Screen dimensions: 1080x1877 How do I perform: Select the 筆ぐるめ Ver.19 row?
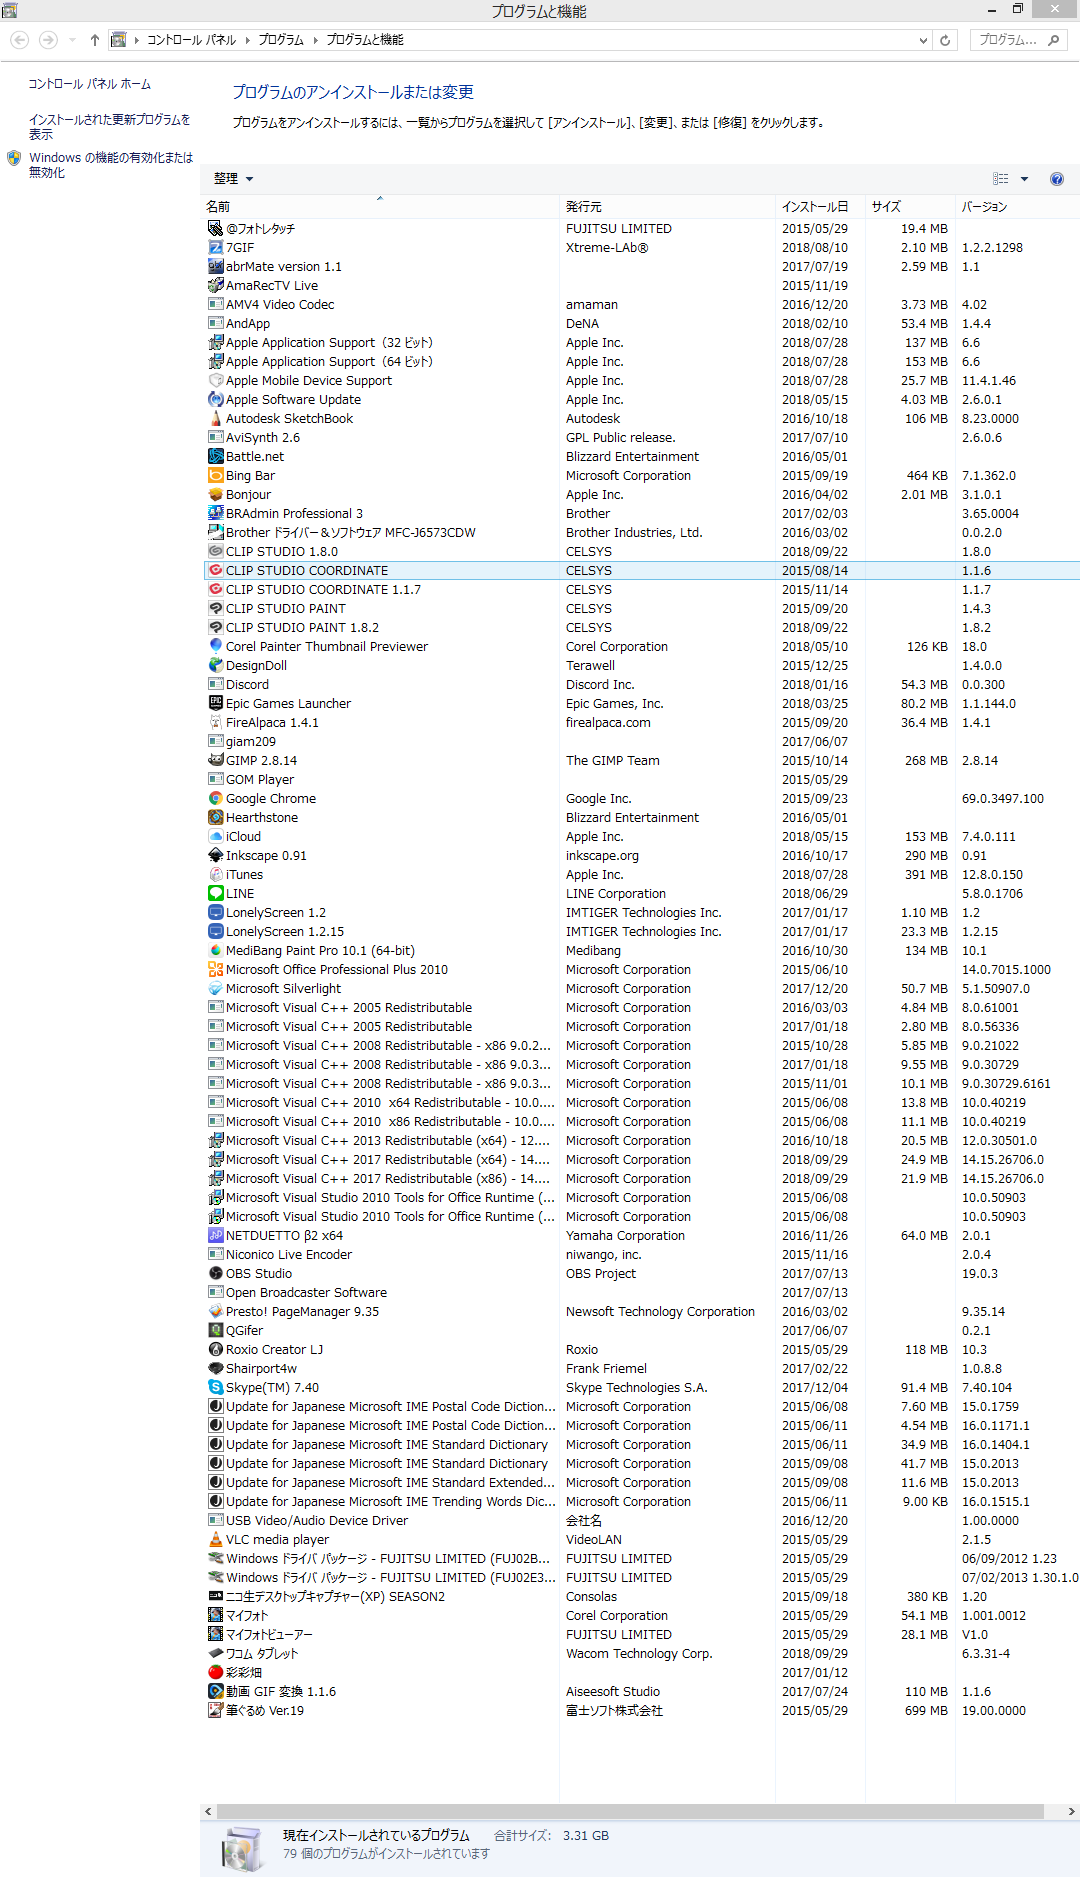click(x=640, y=1710)
